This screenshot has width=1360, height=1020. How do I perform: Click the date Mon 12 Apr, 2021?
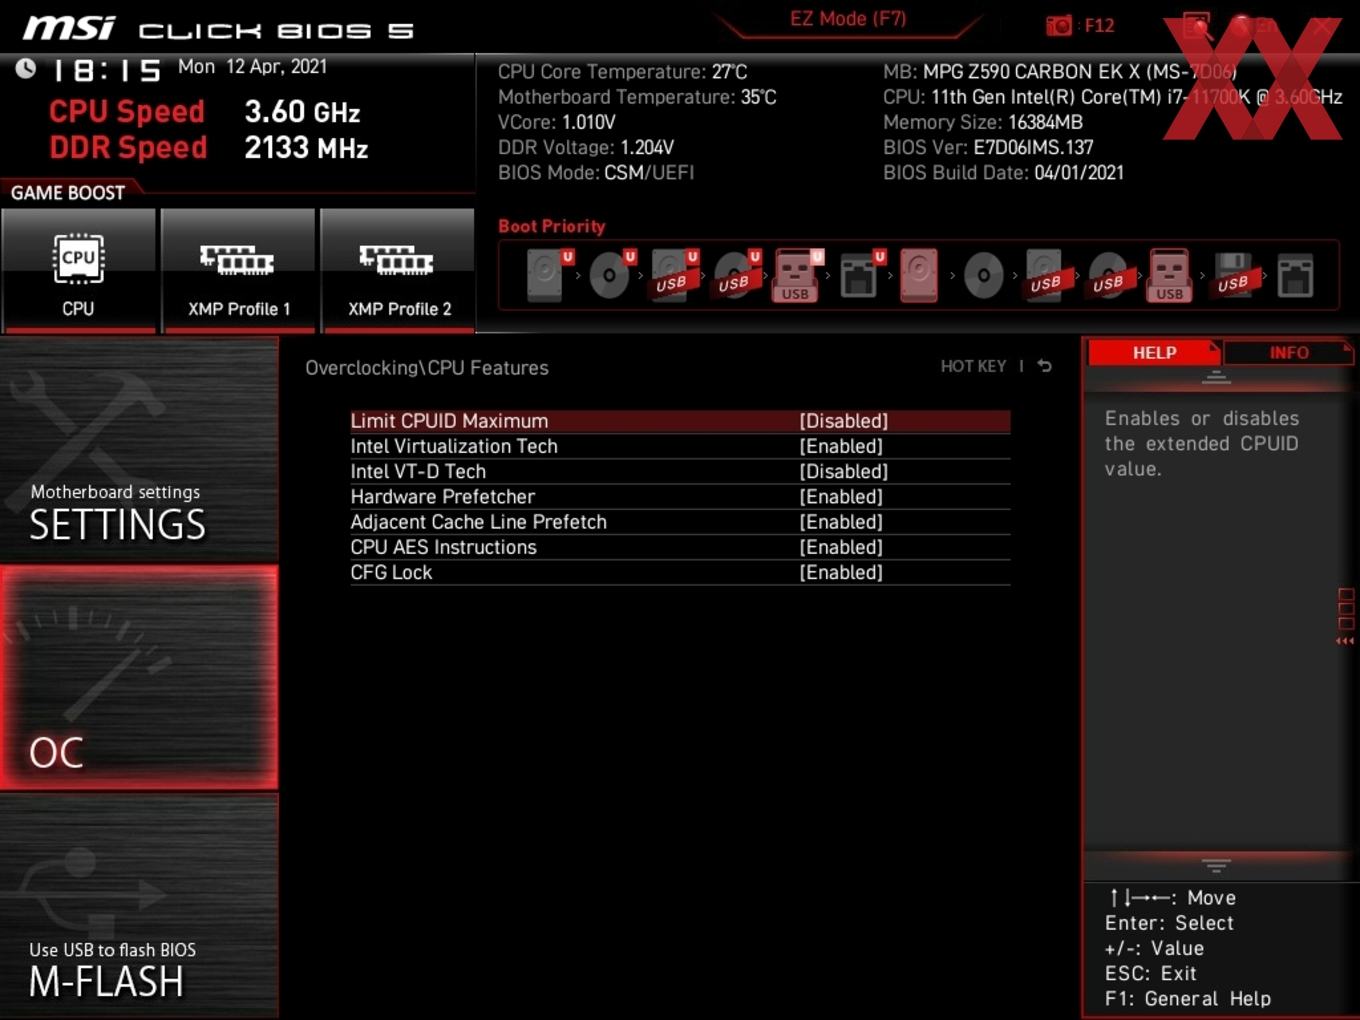[252, 66]
